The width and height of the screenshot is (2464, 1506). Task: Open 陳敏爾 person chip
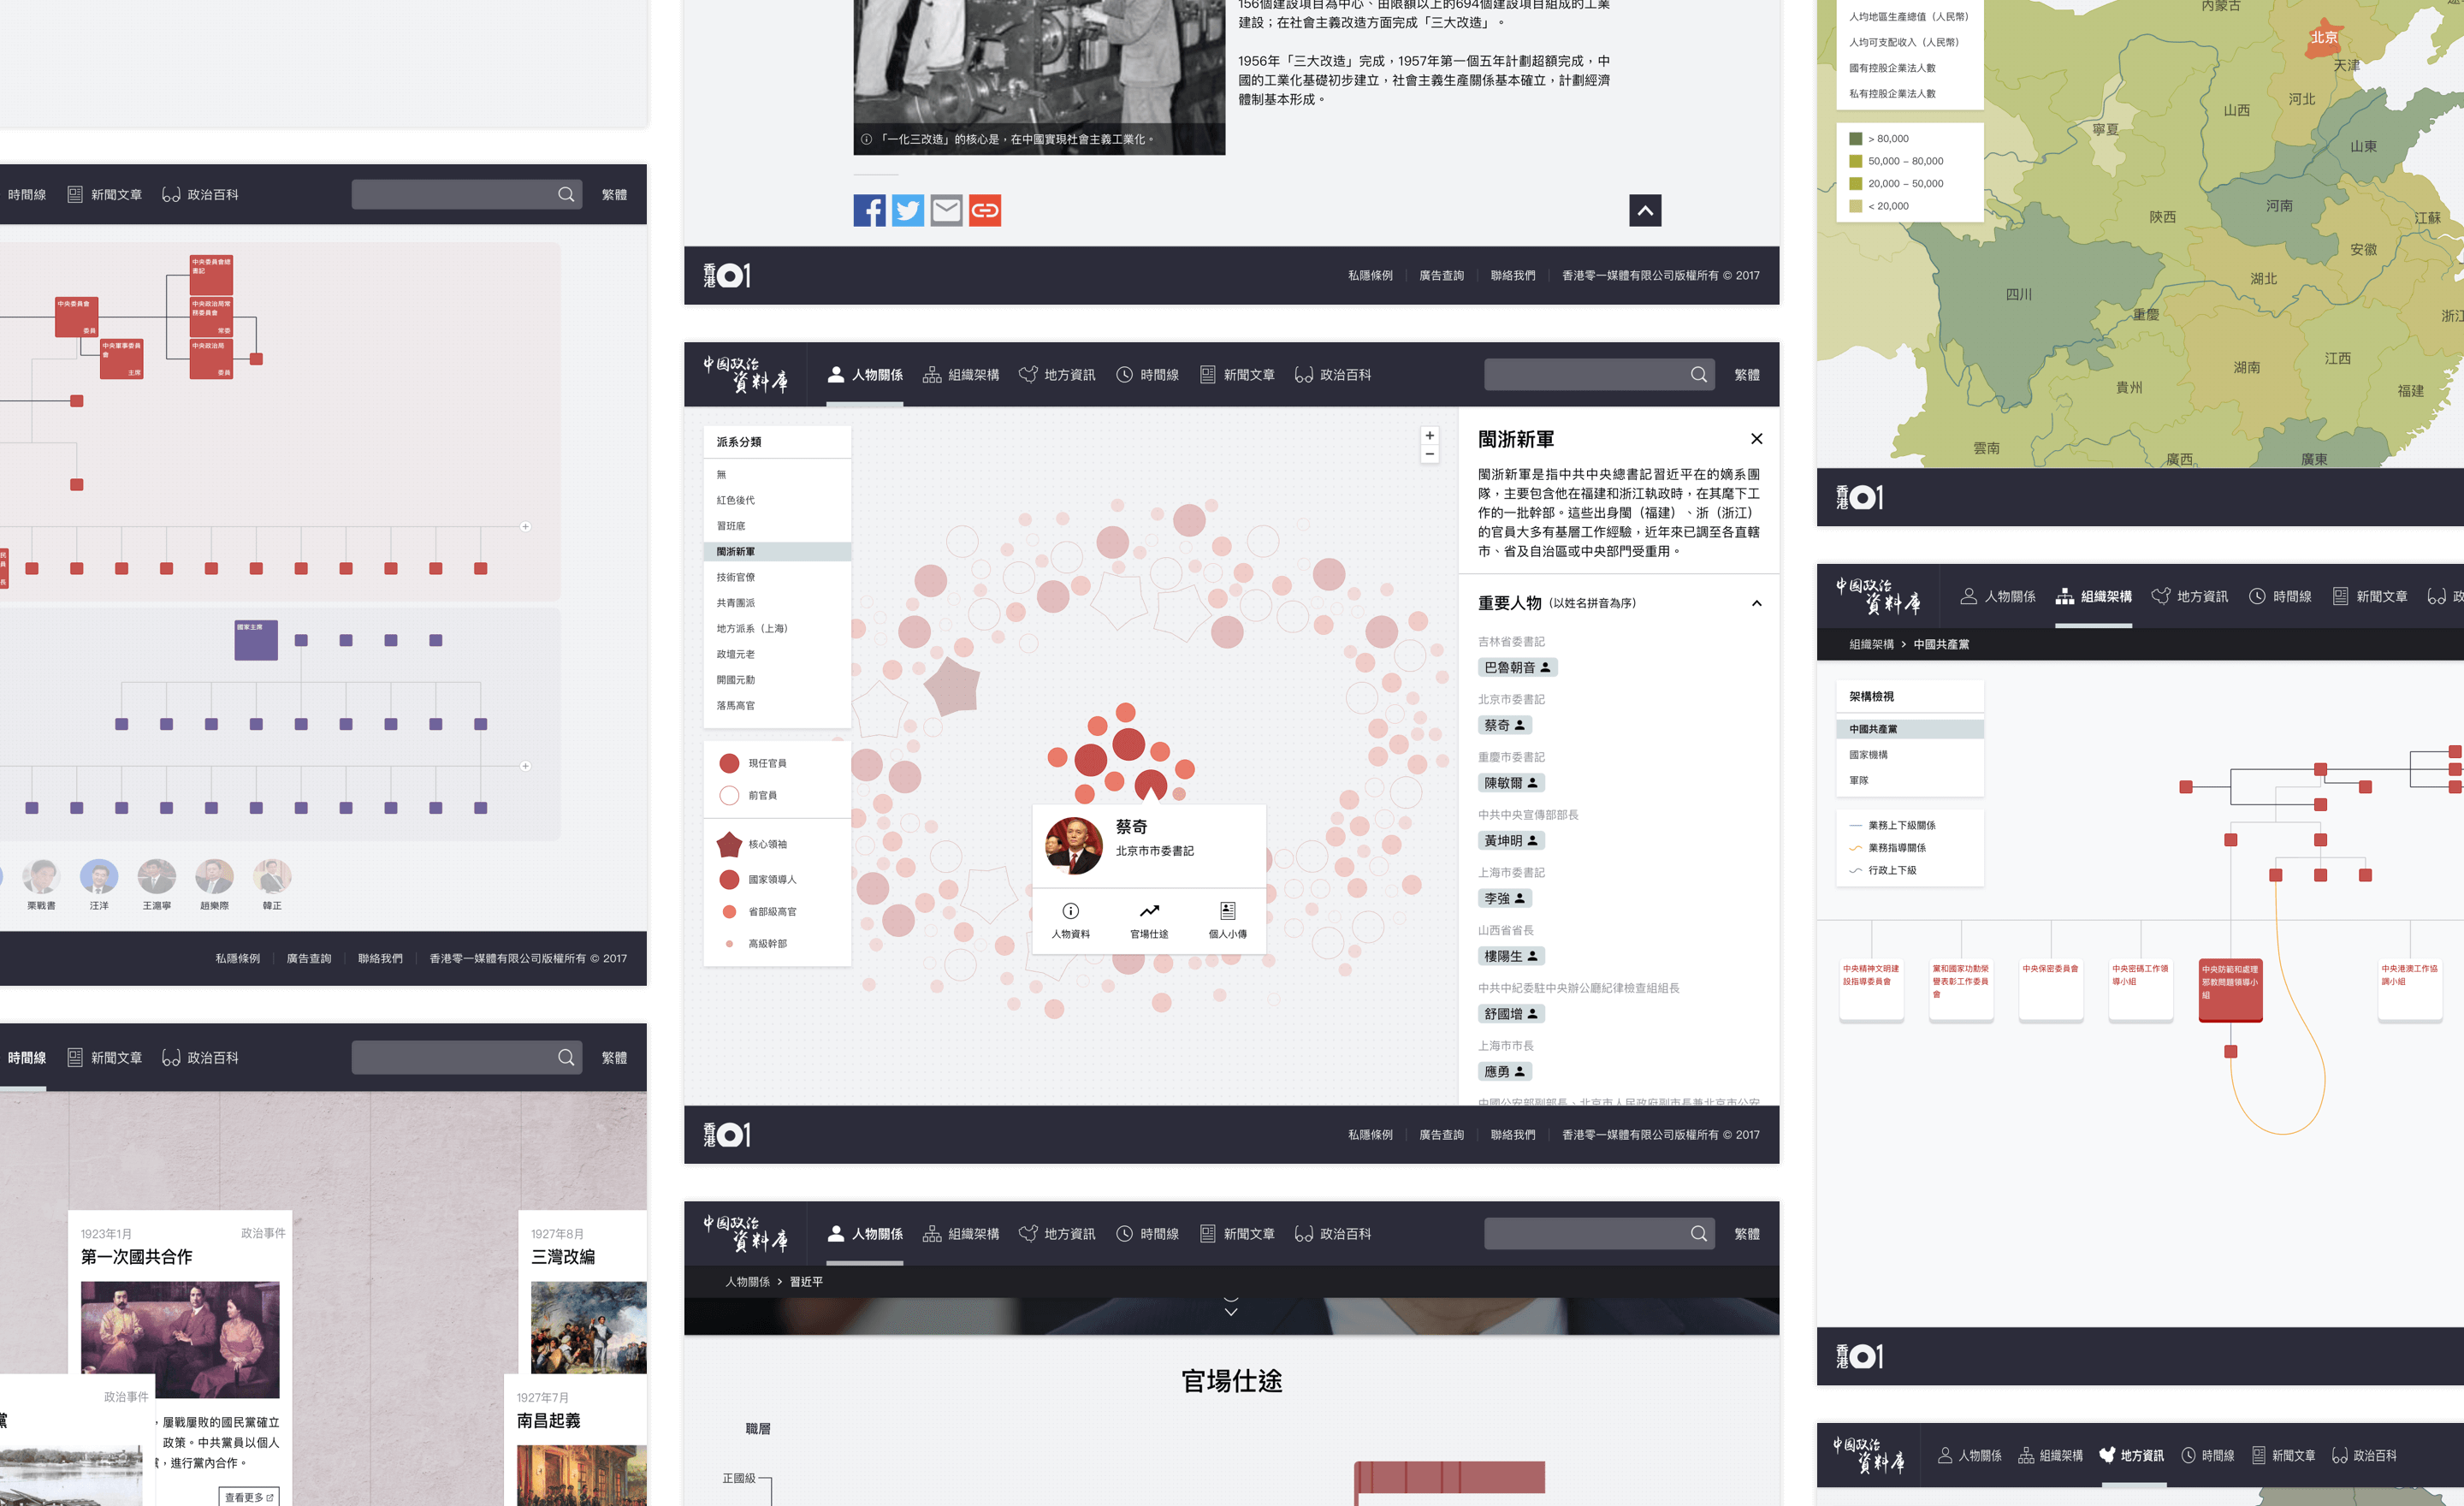(1511, 783)
